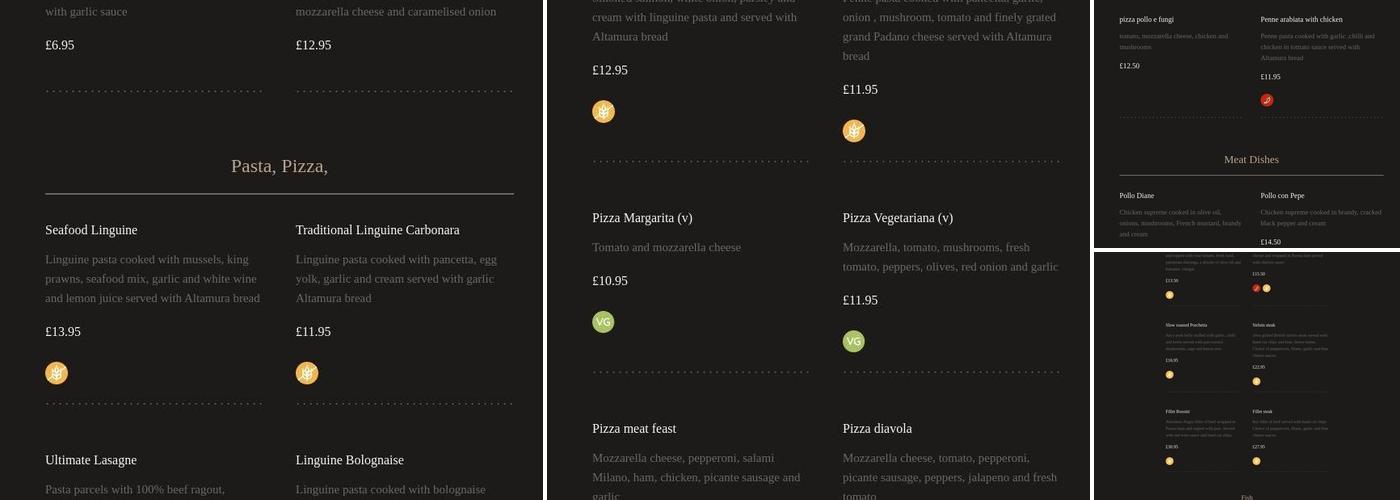Click the Meat Dishes section heading
The height and width of the screenshot is (500, 1400).
1251,160
